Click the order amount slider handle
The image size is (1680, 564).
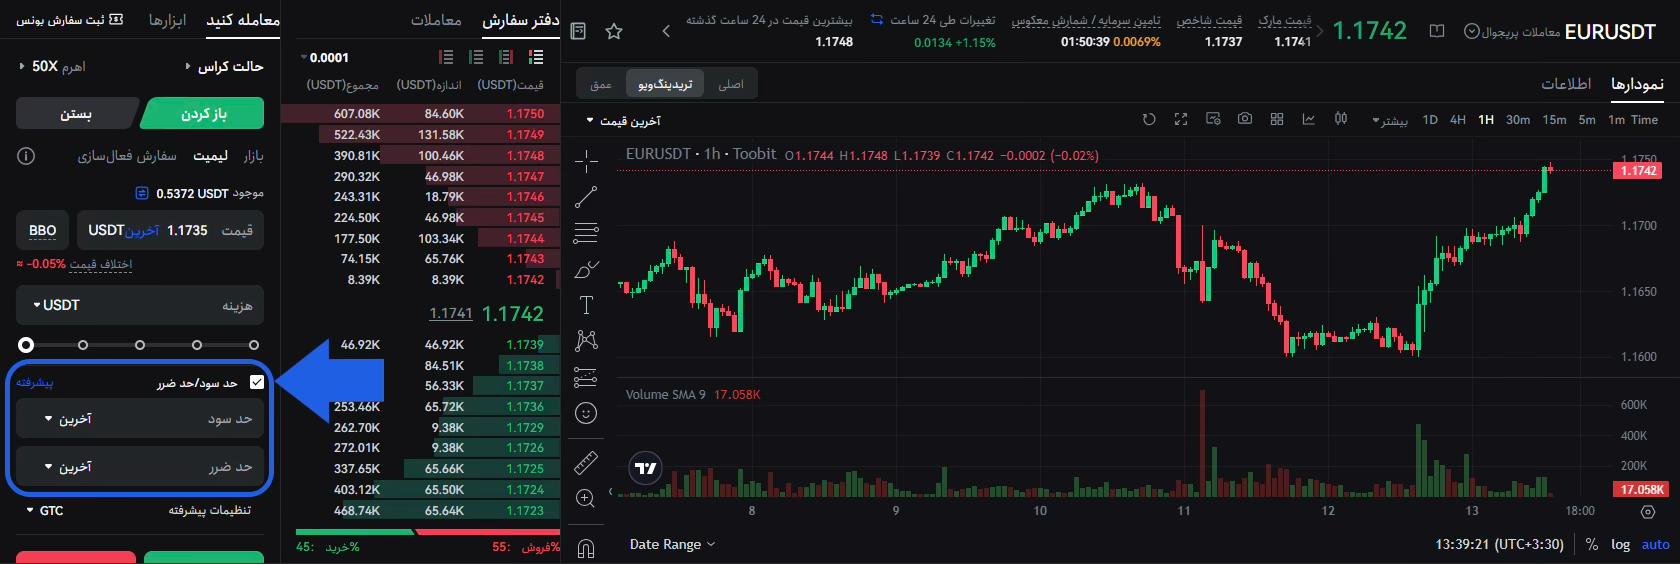pyautogui.click(x=26, y=345)
